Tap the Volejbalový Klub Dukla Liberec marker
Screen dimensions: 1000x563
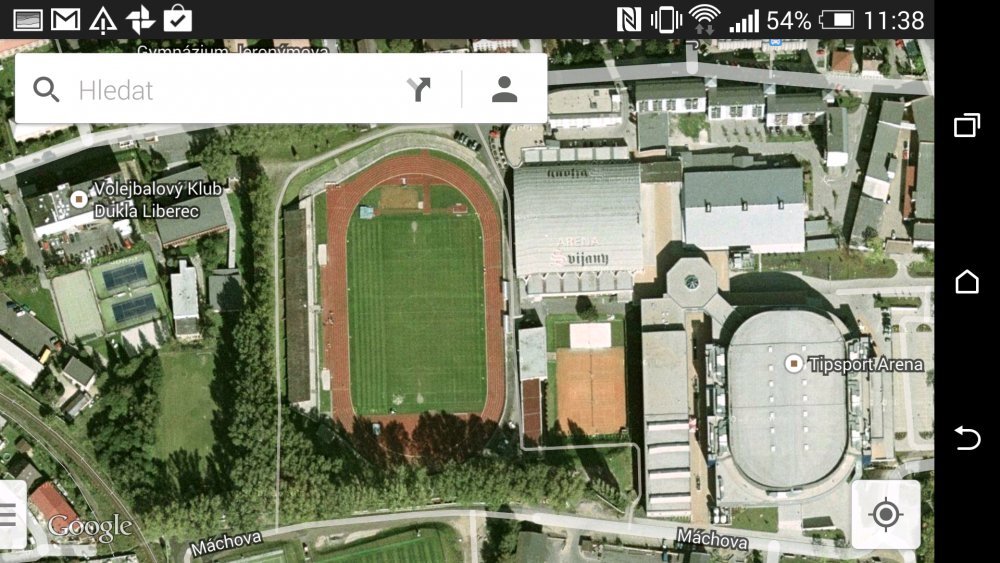pos(79,199)
